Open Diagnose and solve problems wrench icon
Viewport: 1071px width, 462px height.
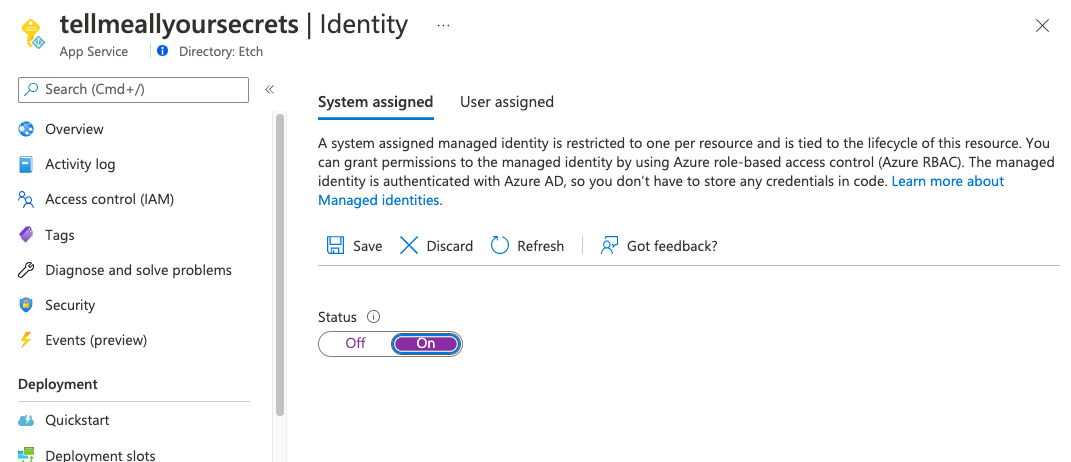(26, 271)
